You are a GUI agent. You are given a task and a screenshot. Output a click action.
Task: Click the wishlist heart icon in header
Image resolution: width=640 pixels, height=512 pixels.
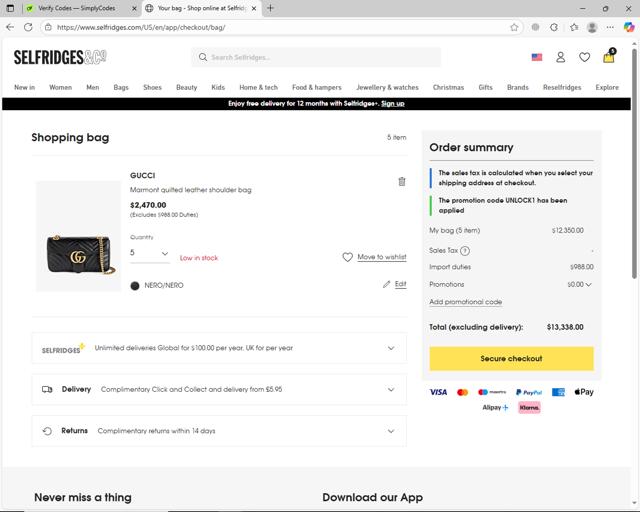tap(584, 58)
